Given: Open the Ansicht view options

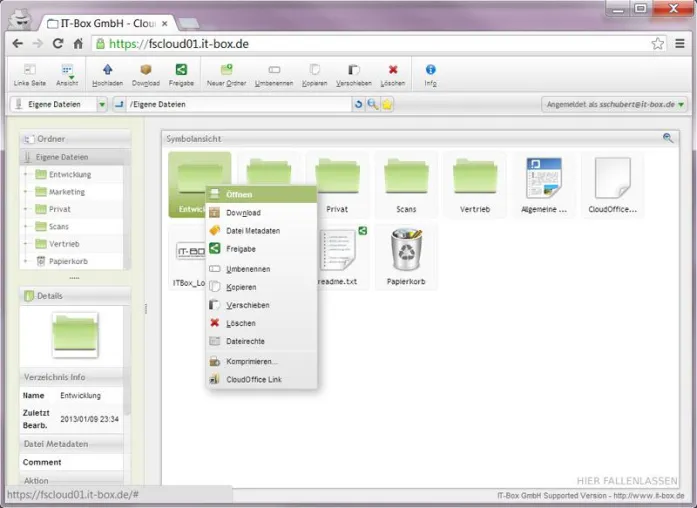Looking at the screenshot, I should [67, 75].
